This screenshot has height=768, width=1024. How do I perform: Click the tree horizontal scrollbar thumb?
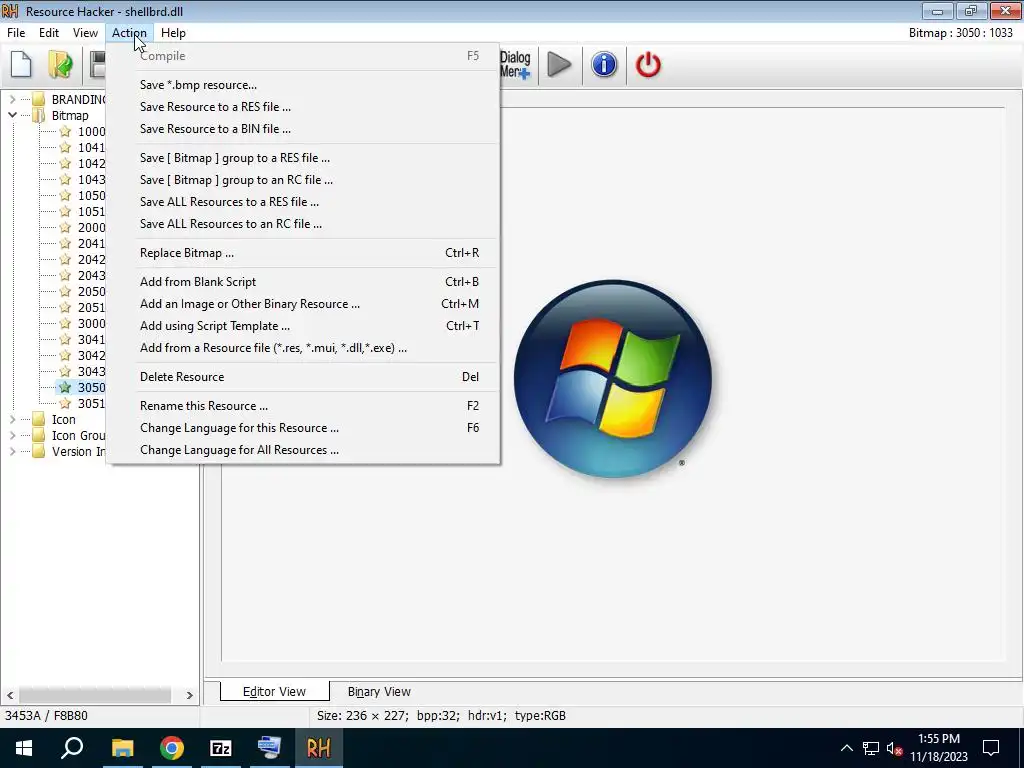[x=95, y=695]
